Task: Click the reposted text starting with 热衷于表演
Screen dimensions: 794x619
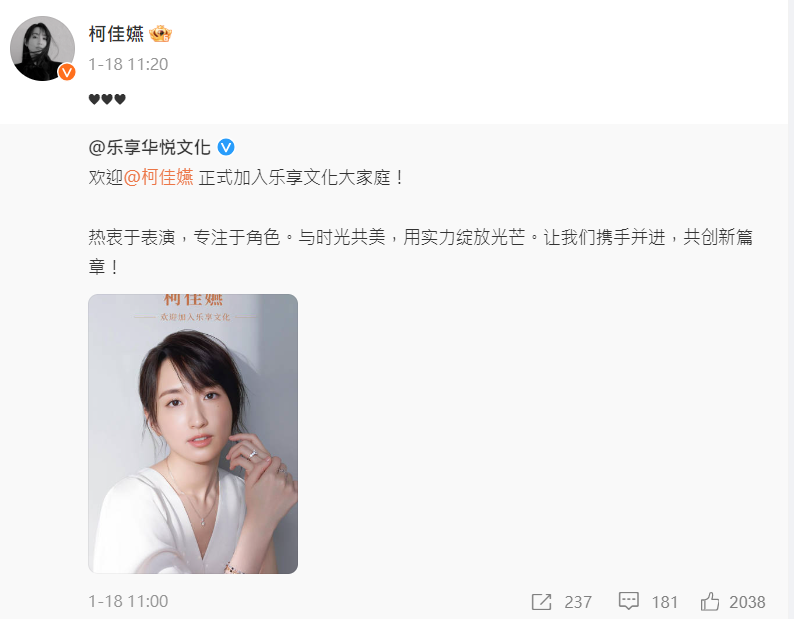Action: click(420, 251)
